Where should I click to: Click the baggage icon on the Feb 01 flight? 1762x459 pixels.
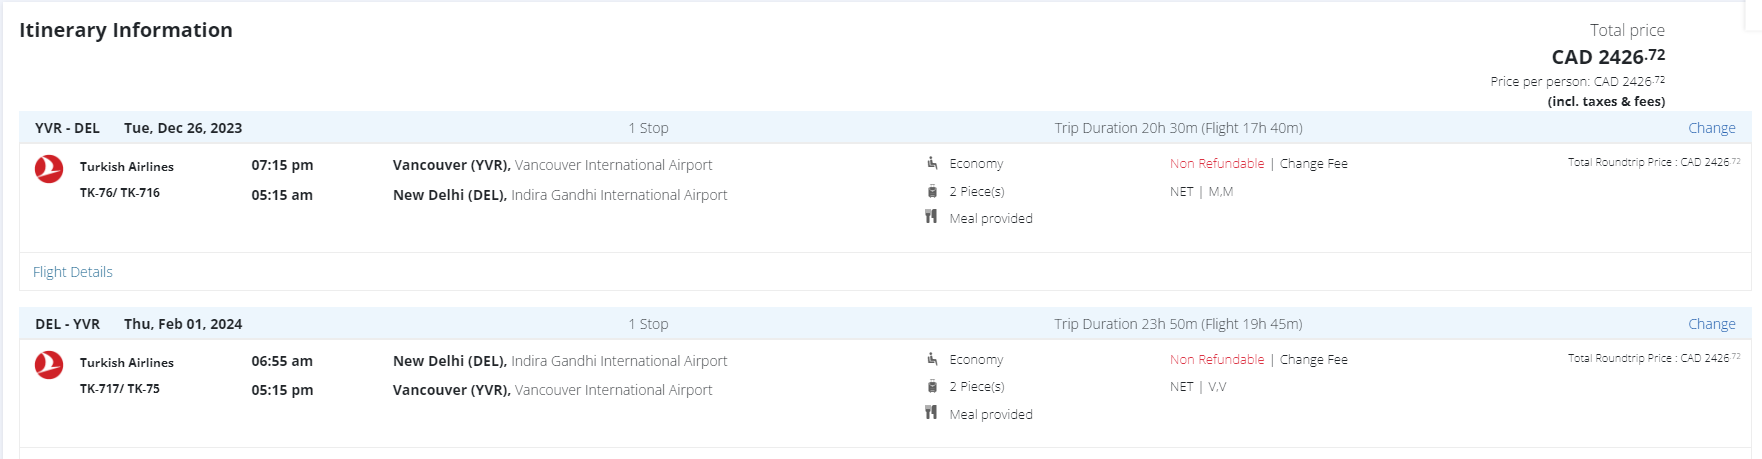pyautogui.click(x=932, y=386)
